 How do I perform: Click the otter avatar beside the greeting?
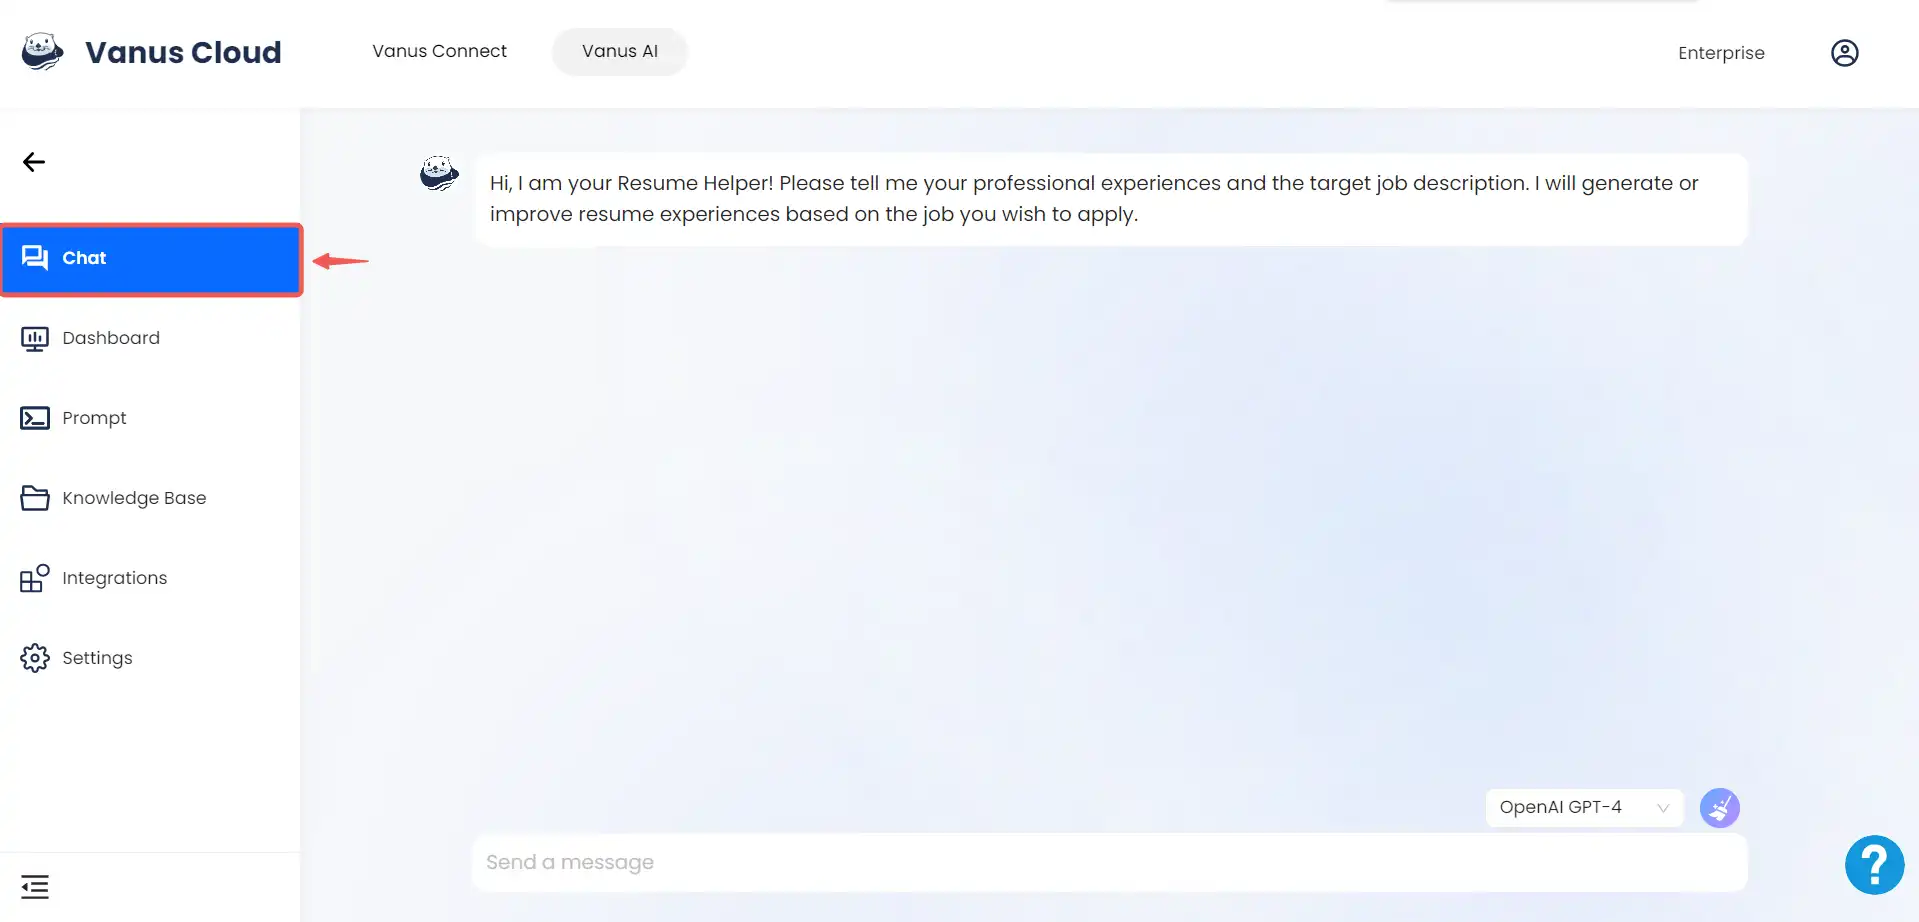point(439,174)
